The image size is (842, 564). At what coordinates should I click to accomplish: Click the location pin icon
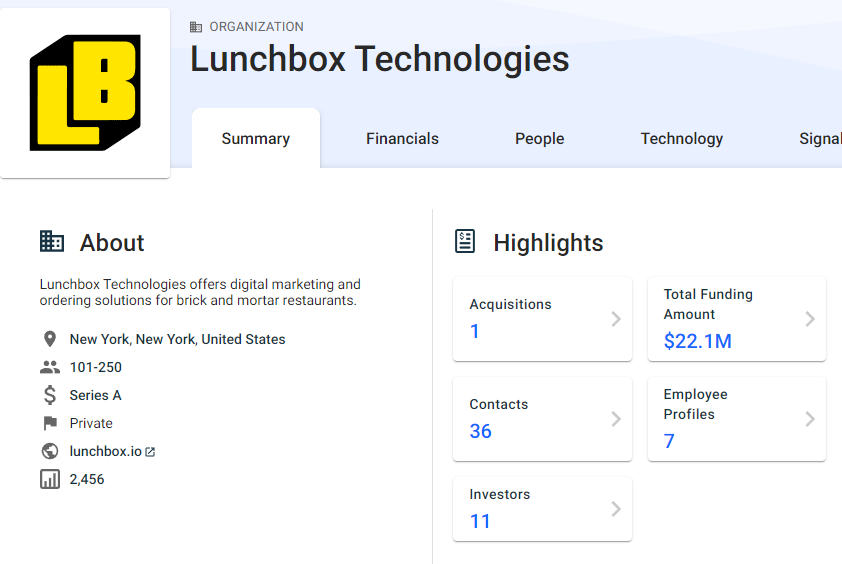pos(49,339)
